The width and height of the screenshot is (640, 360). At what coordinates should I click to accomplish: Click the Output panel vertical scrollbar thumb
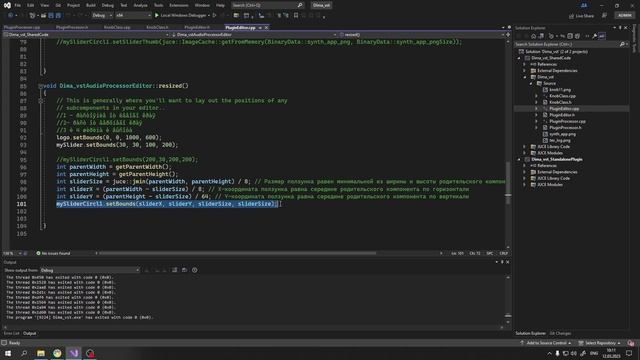coord(508,316)
